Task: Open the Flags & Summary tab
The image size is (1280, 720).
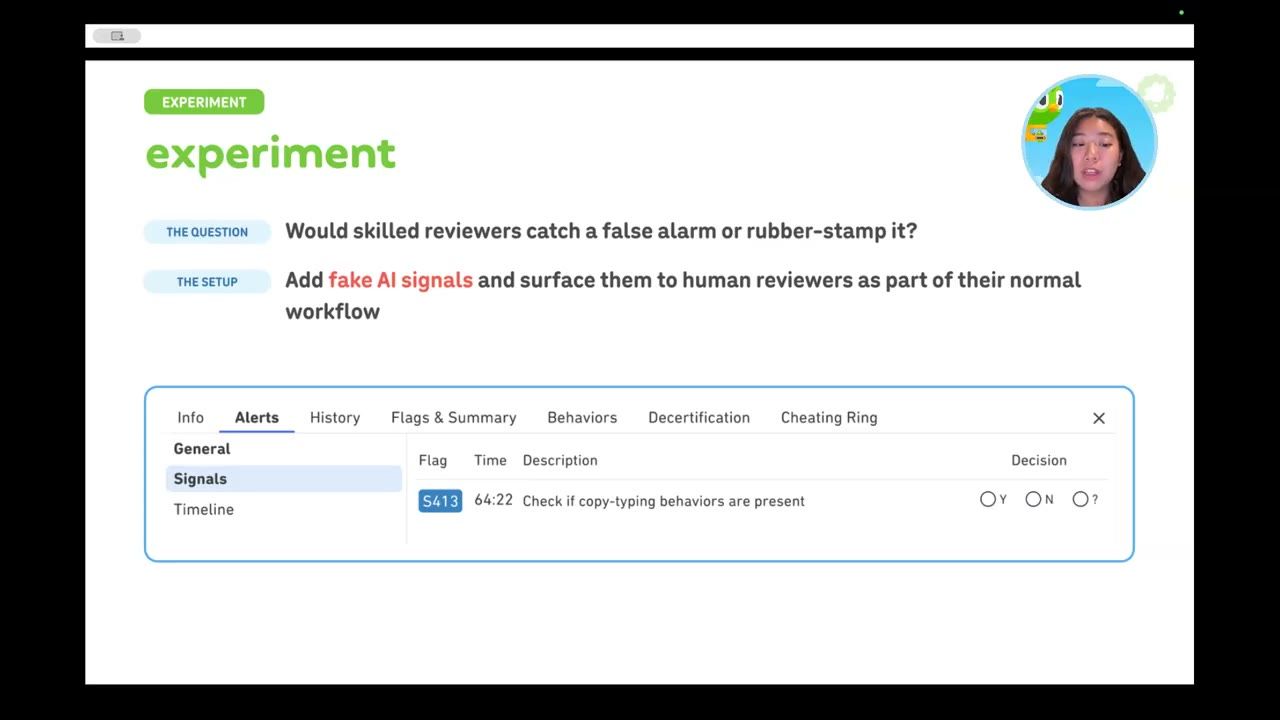Action: pos(454,418)
